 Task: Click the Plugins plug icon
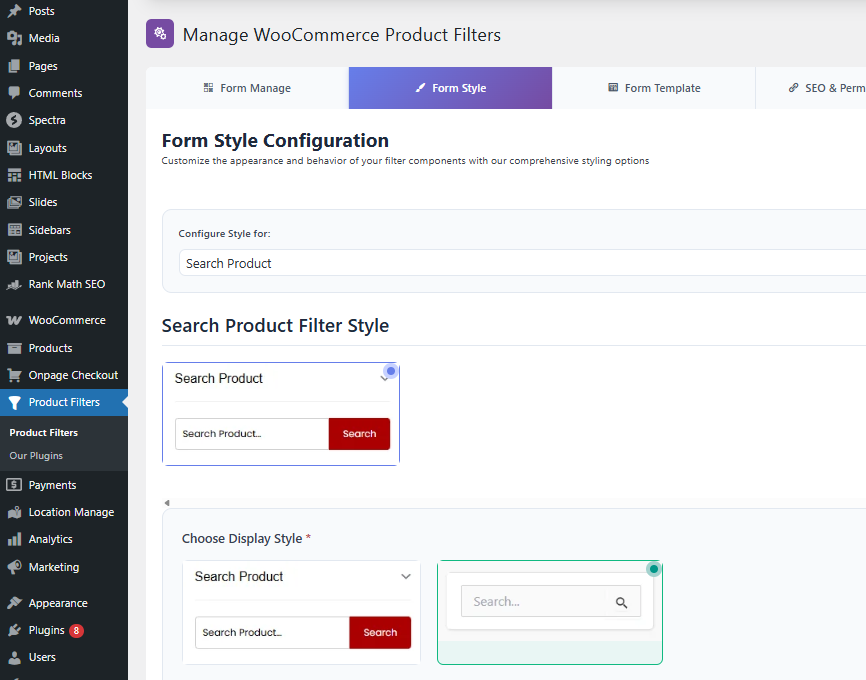click(x=14, y=630)
